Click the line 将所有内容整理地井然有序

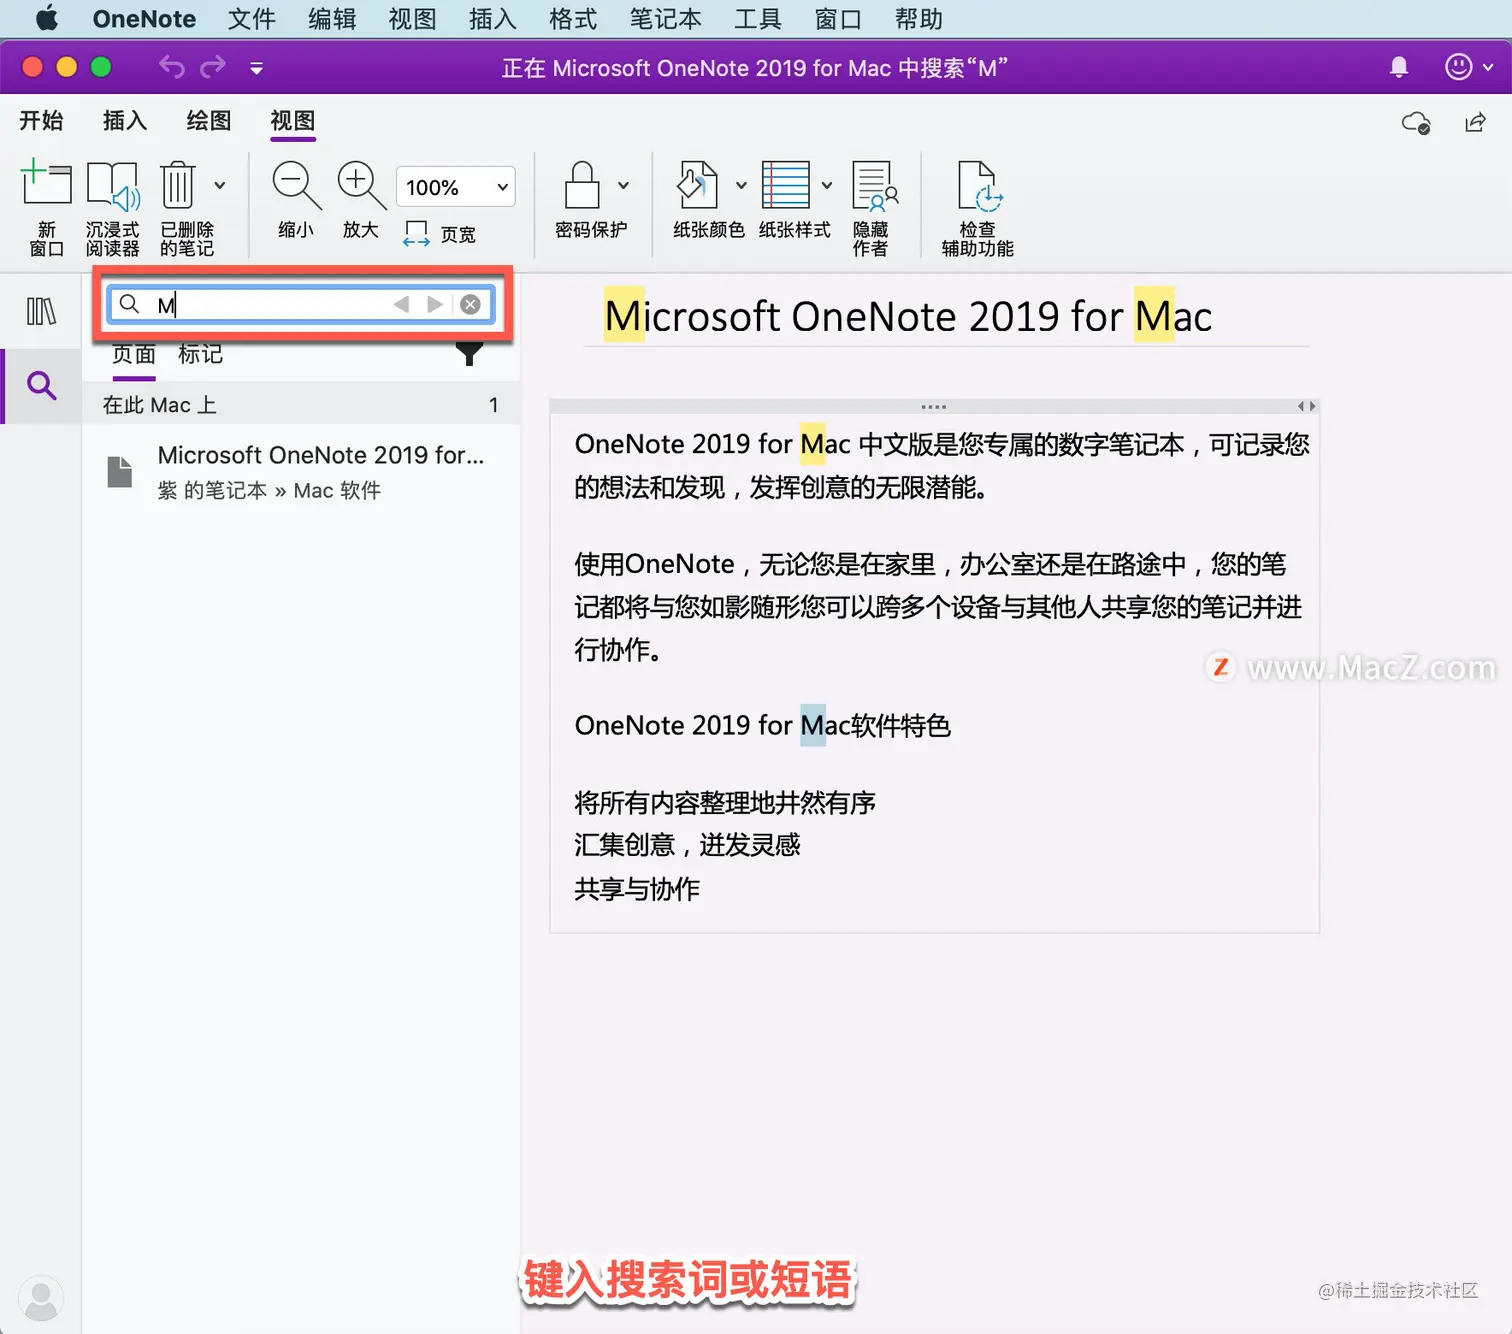(725, 802)
